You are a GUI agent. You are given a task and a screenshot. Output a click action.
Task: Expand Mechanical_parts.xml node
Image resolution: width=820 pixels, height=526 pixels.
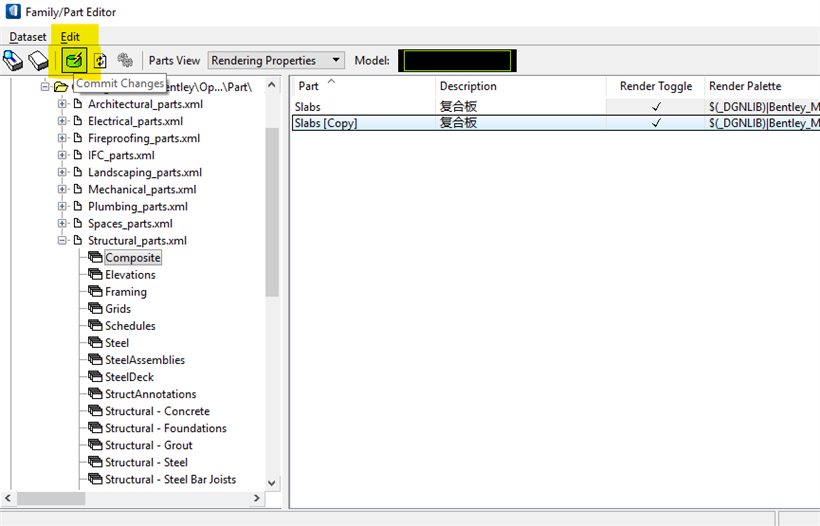[x=62, y=189]
